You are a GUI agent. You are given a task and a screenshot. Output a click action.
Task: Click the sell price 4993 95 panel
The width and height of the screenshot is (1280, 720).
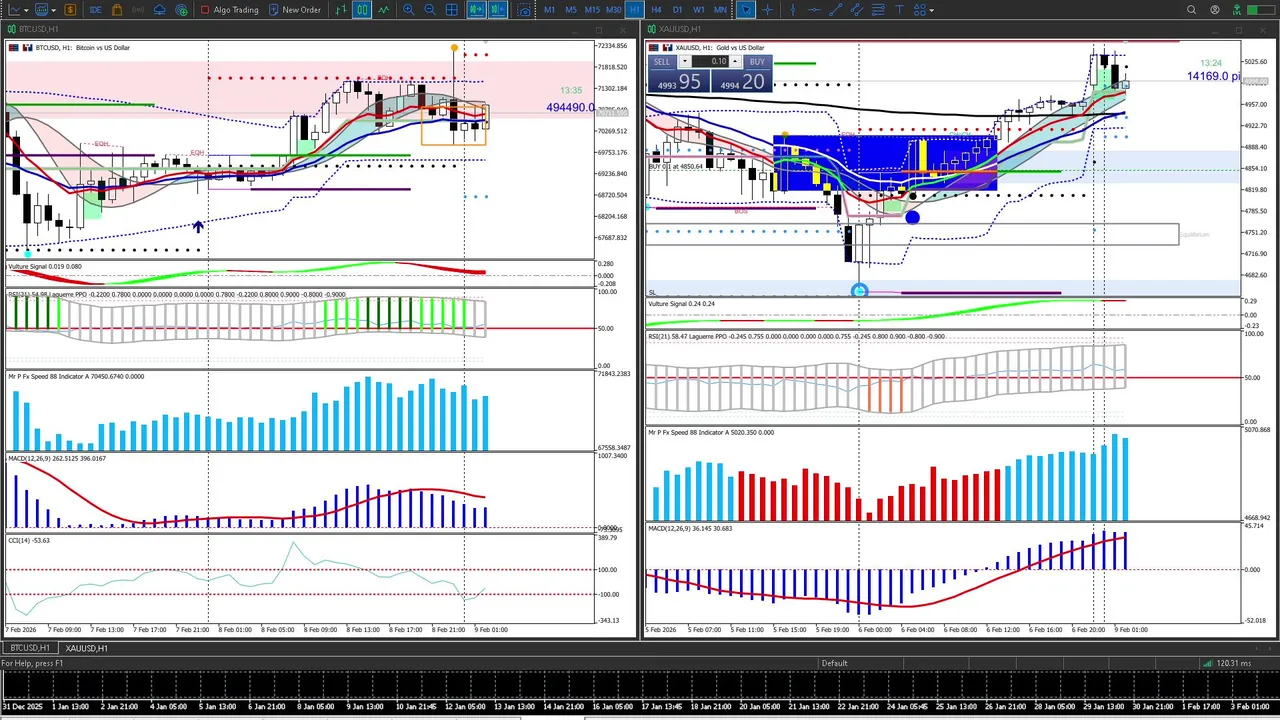pyautogui.click(x=678, y=82)
